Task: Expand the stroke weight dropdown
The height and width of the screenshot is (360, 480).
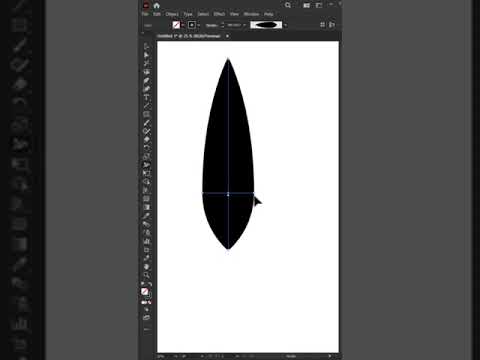Action: pyautogui.click(x=244, y=25)
